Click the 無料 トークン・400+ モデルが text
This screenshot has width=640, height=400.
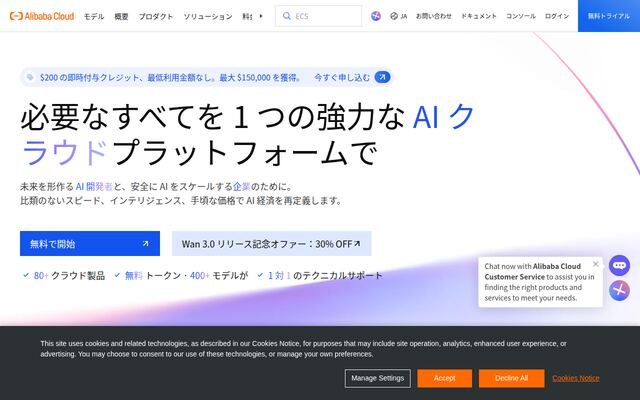tap(186, 276)
